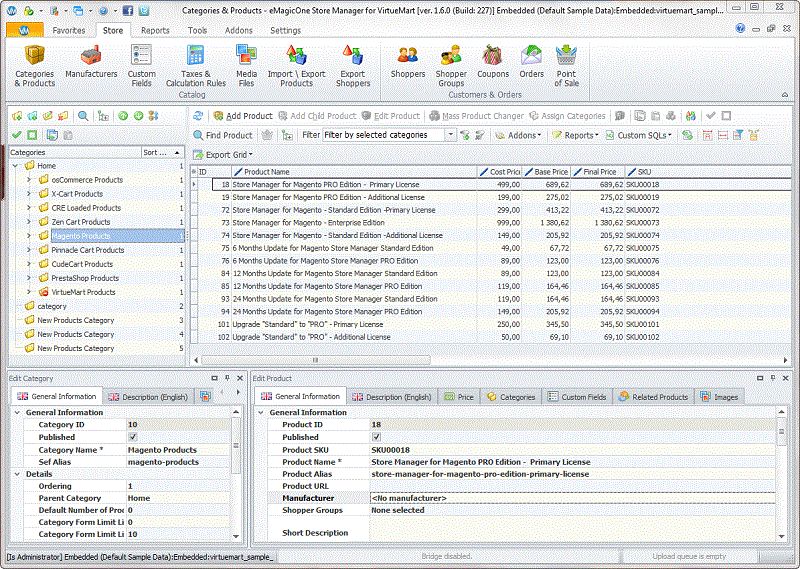Click the Twitter icon in title bar

pos(144,10)
